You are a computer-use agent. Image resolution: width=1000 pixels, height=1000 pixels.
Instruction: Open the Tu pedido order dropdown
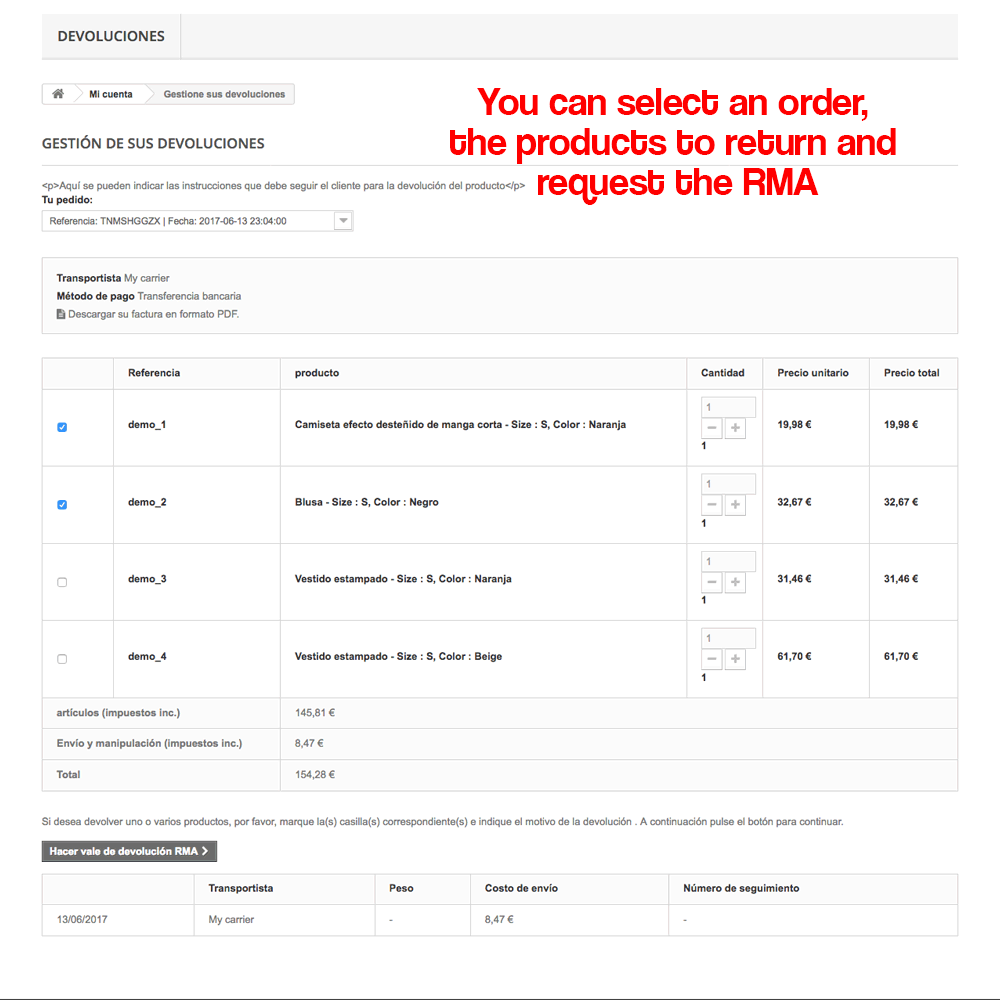(x=198, y=221)
